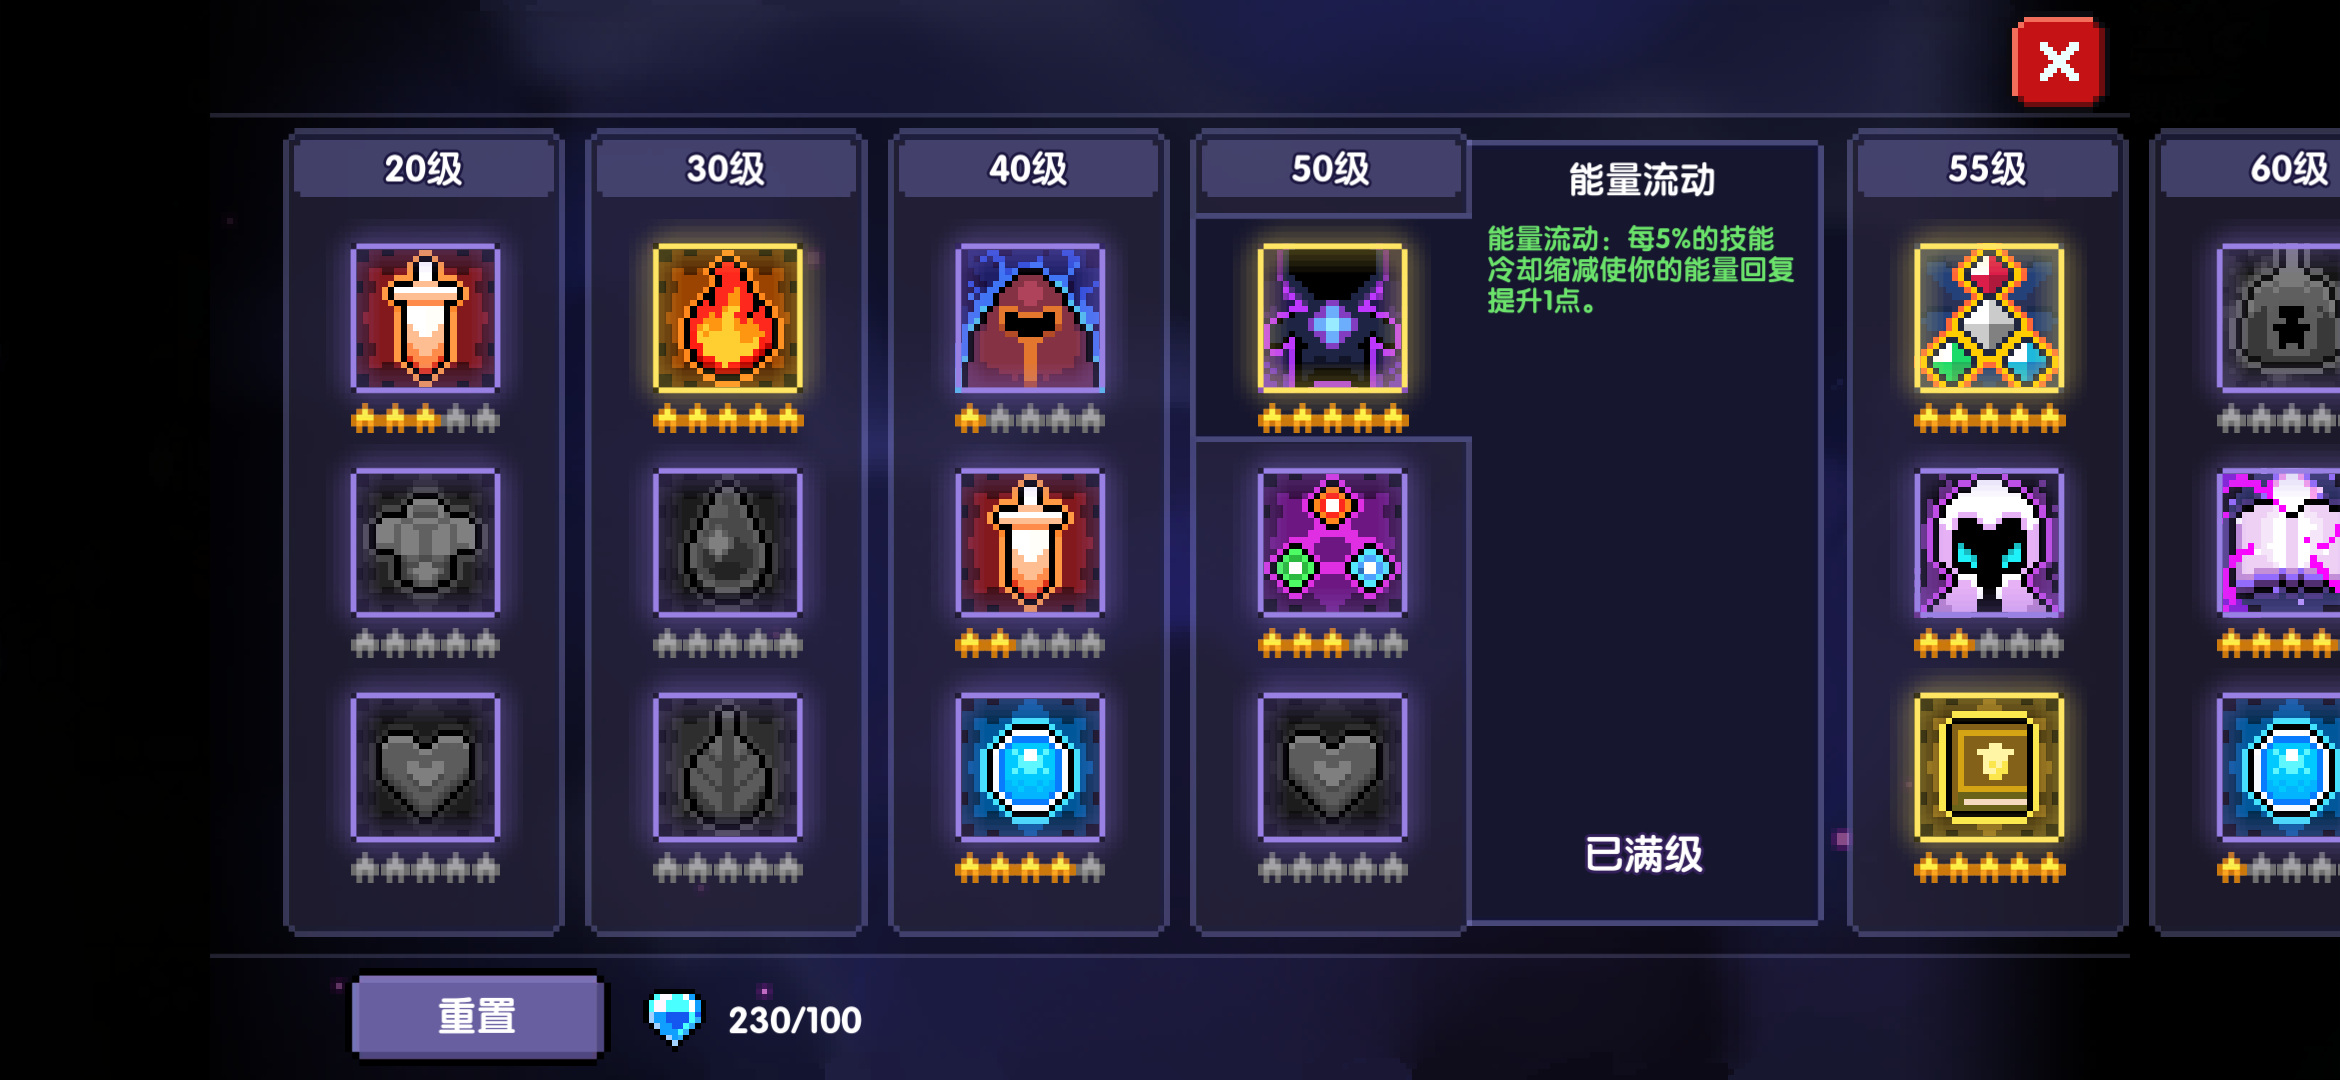Close the talent panel with the red X

click(x=2058, y=62)
